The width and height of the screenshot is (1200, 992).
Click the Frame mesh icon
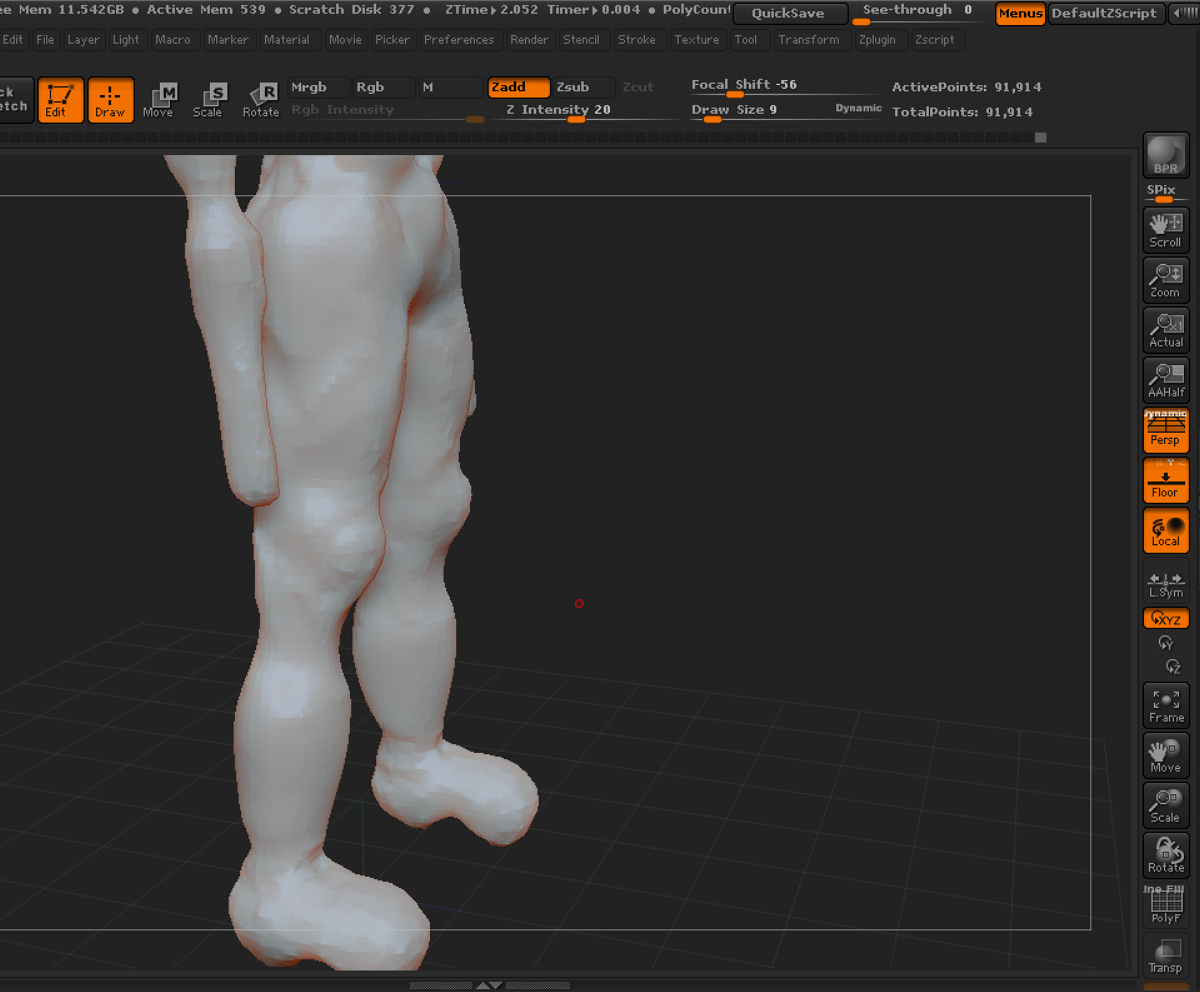[1165, 705]
